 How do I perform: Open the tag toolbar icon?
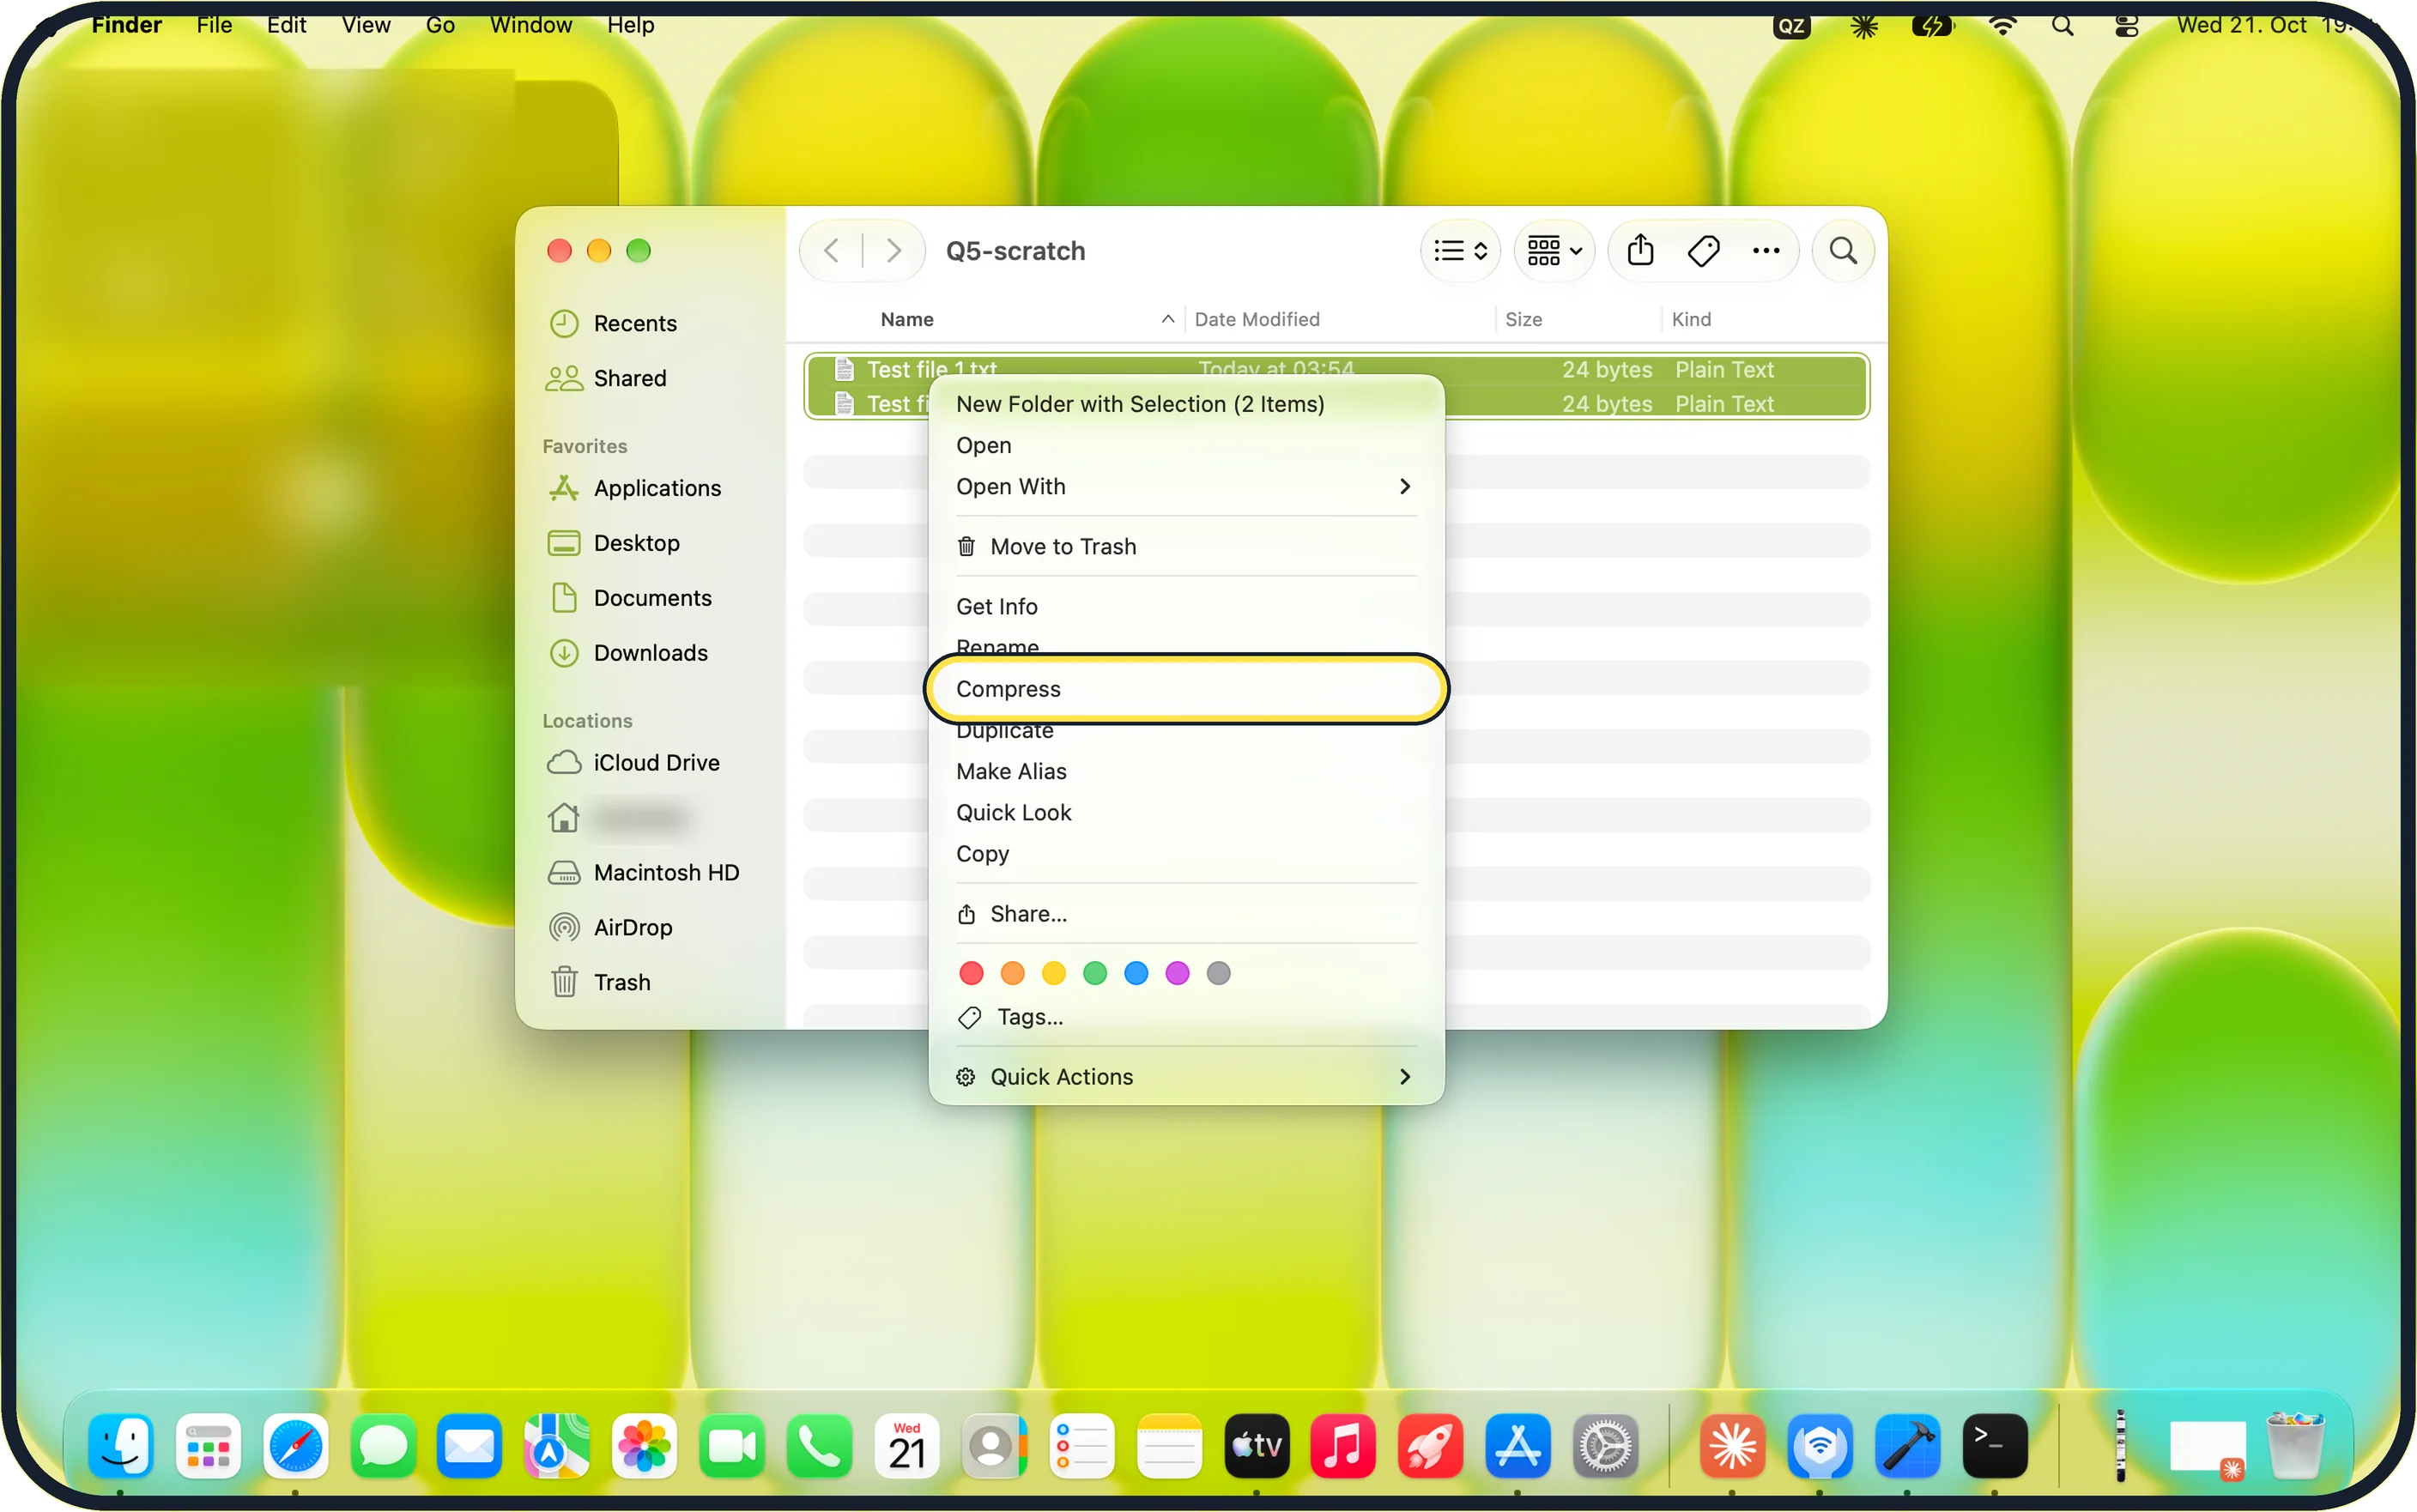pos(1703,250)
